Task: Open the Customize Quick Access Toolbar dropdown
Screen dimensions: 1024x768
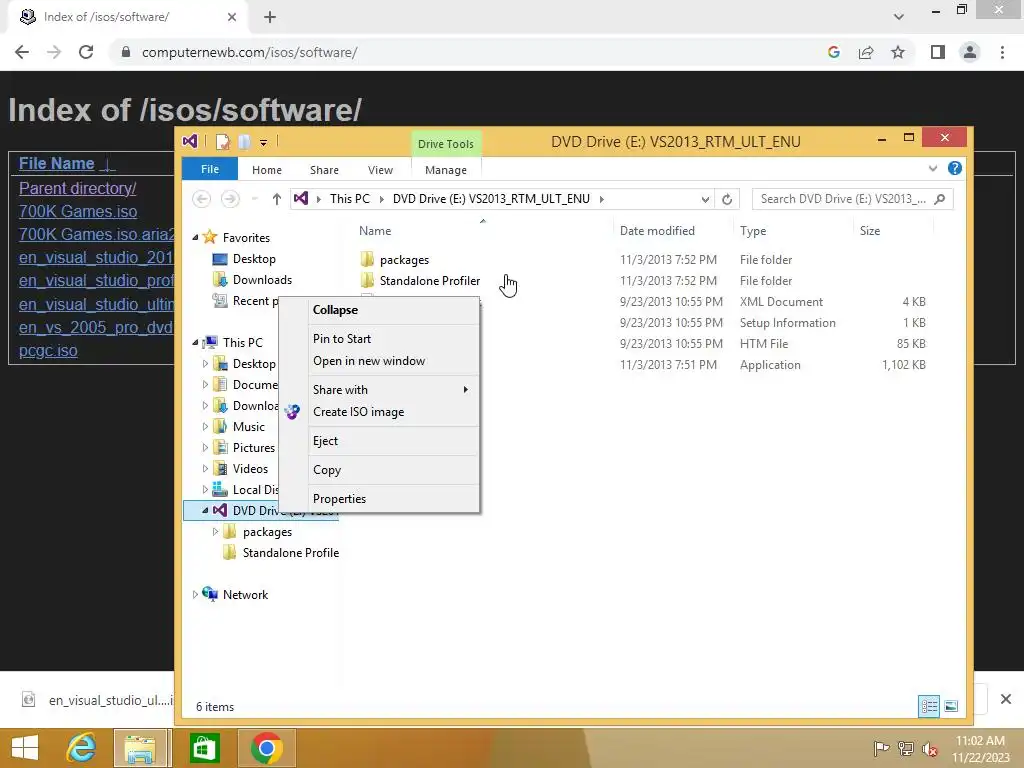Action: pyautogui.click(x=263, y=142)
